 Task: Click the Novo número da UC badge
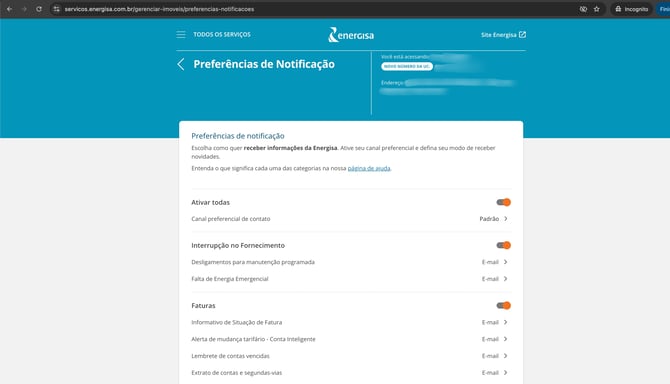pyautogui.click(x=407, y=66)
